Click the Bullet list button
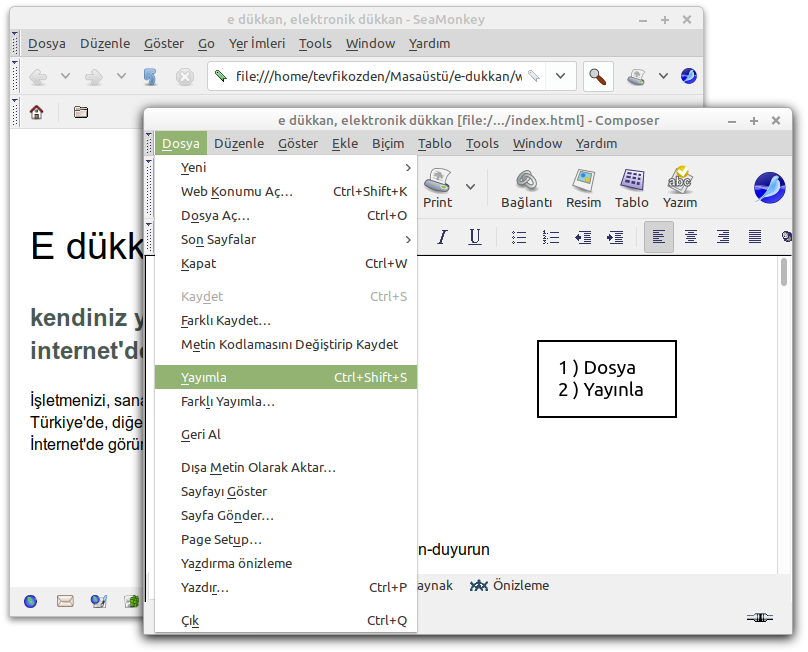 (x=519, y=237)
